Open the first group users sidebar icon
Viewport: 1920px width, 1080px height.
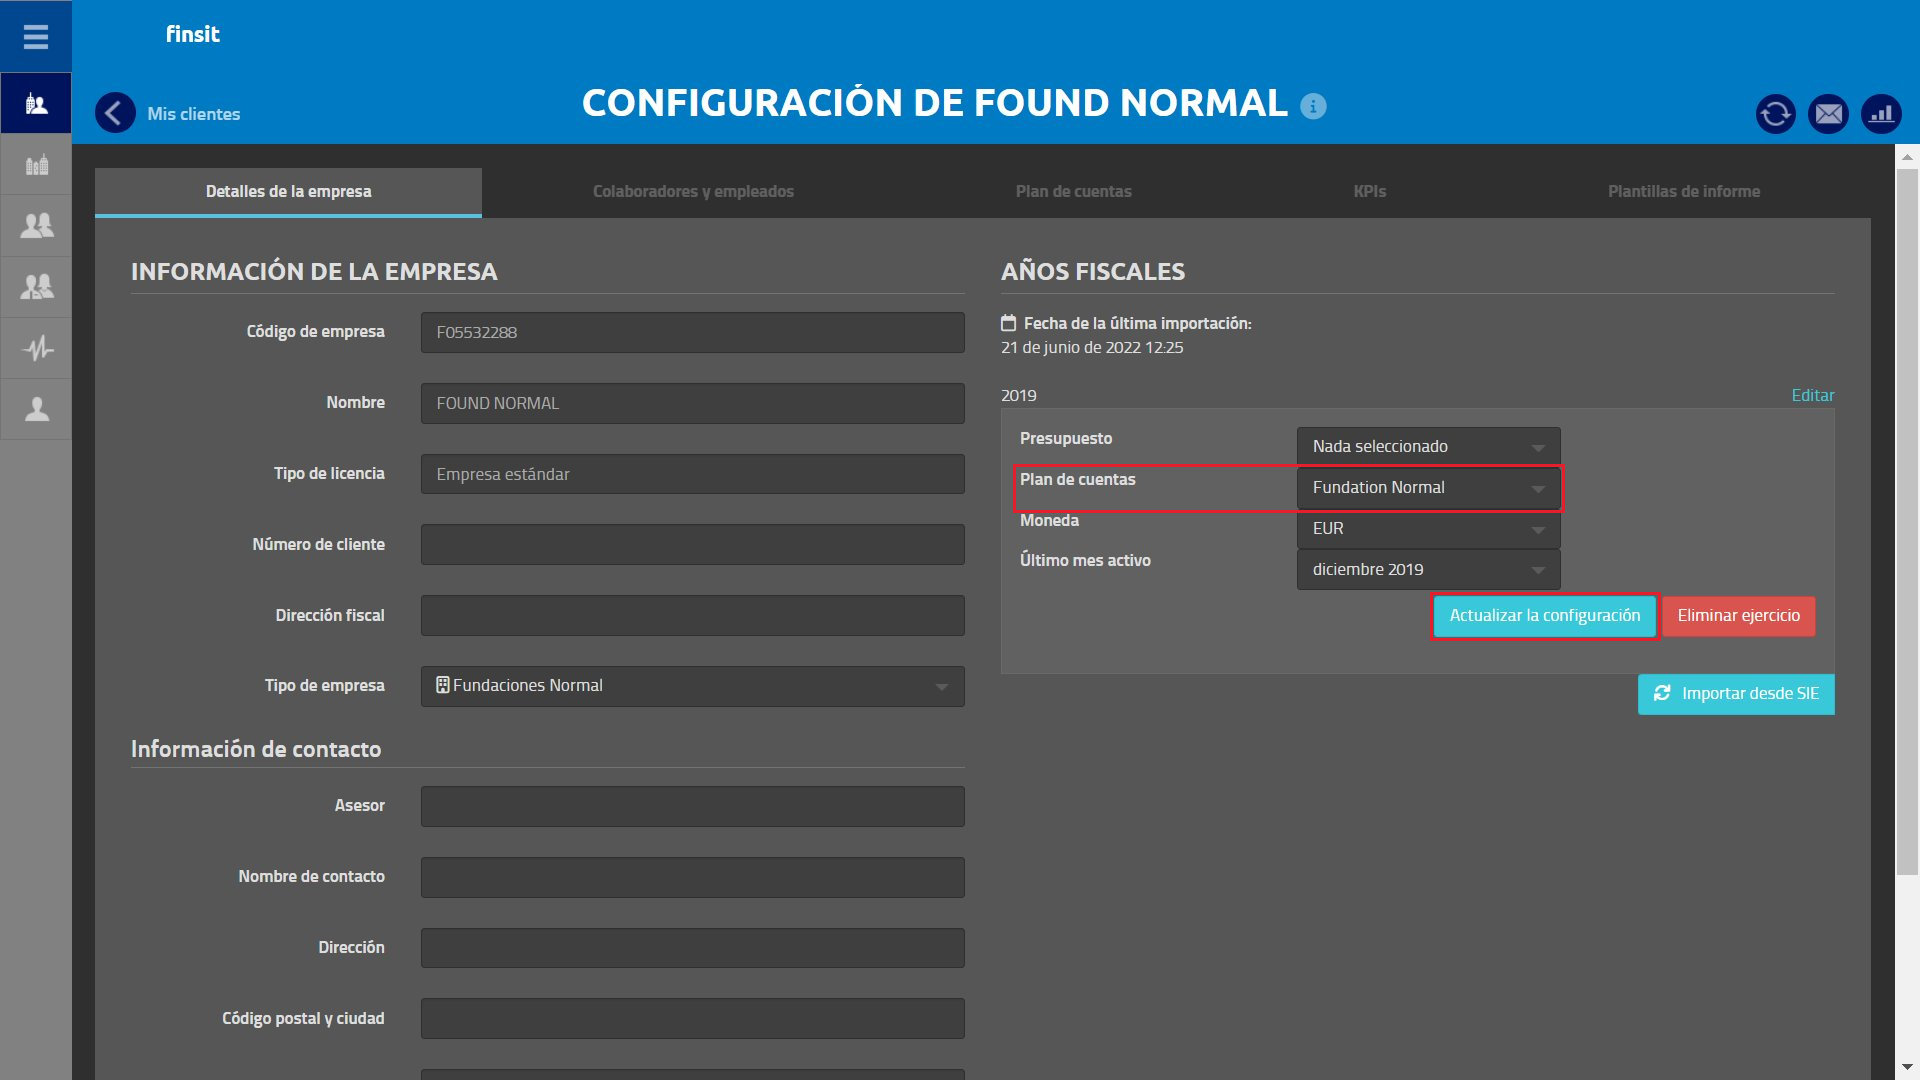coord(36,226)
